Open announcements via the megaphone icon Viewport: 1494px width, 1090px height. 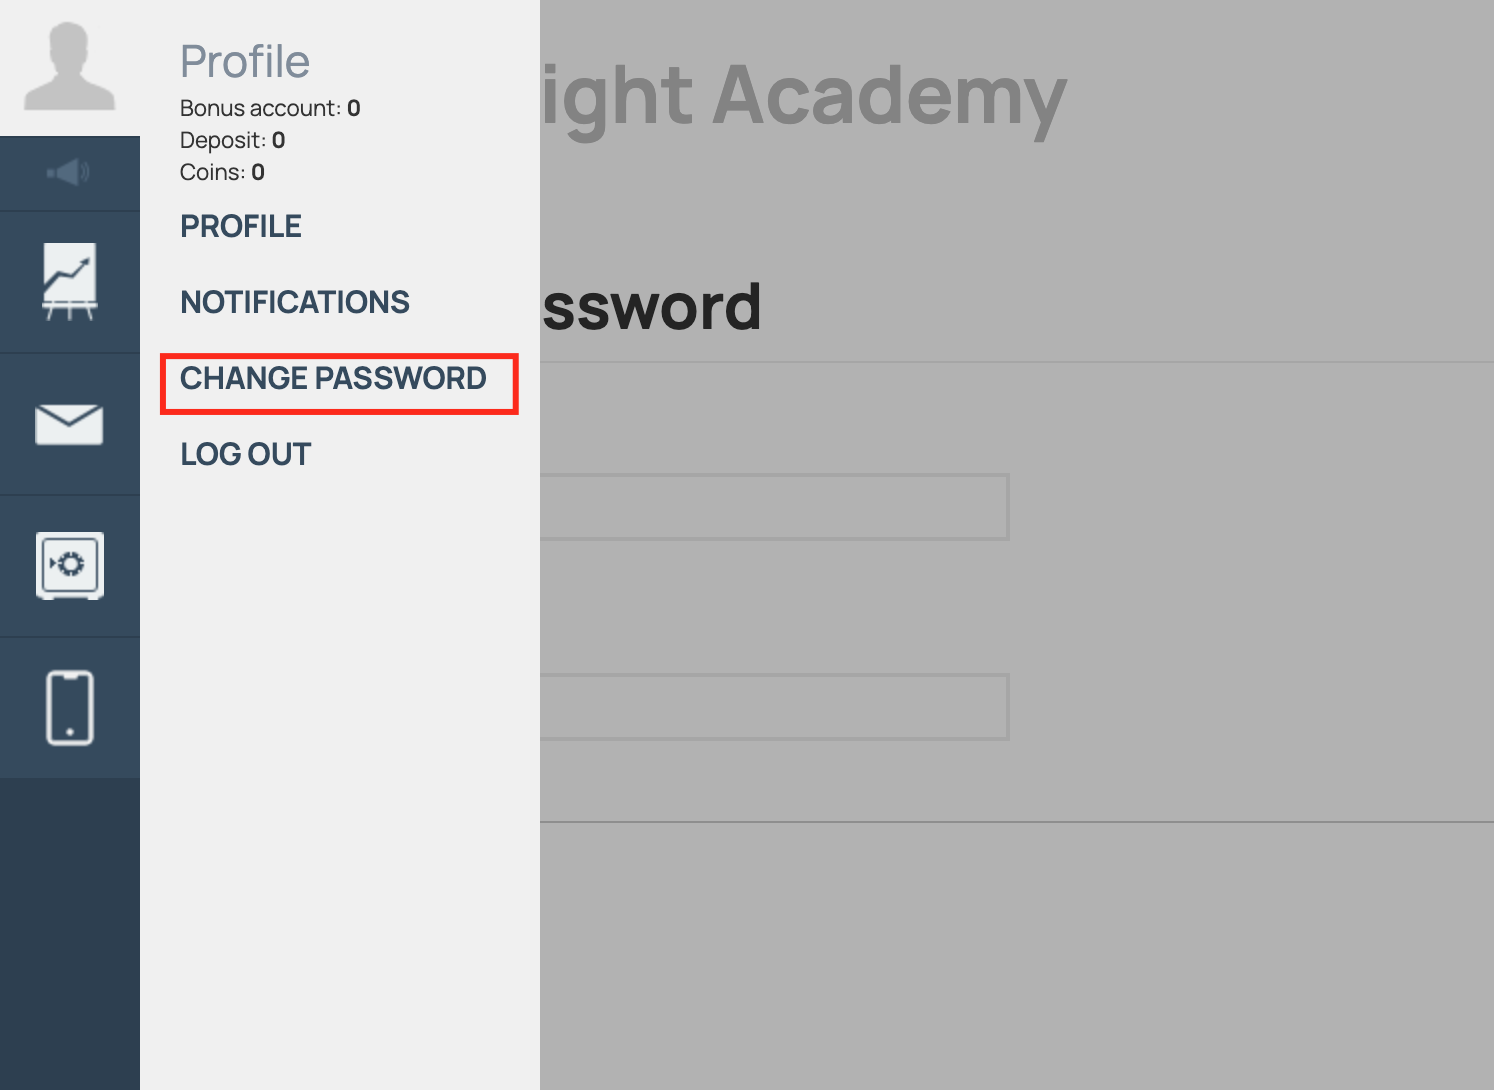coord(69,173)
